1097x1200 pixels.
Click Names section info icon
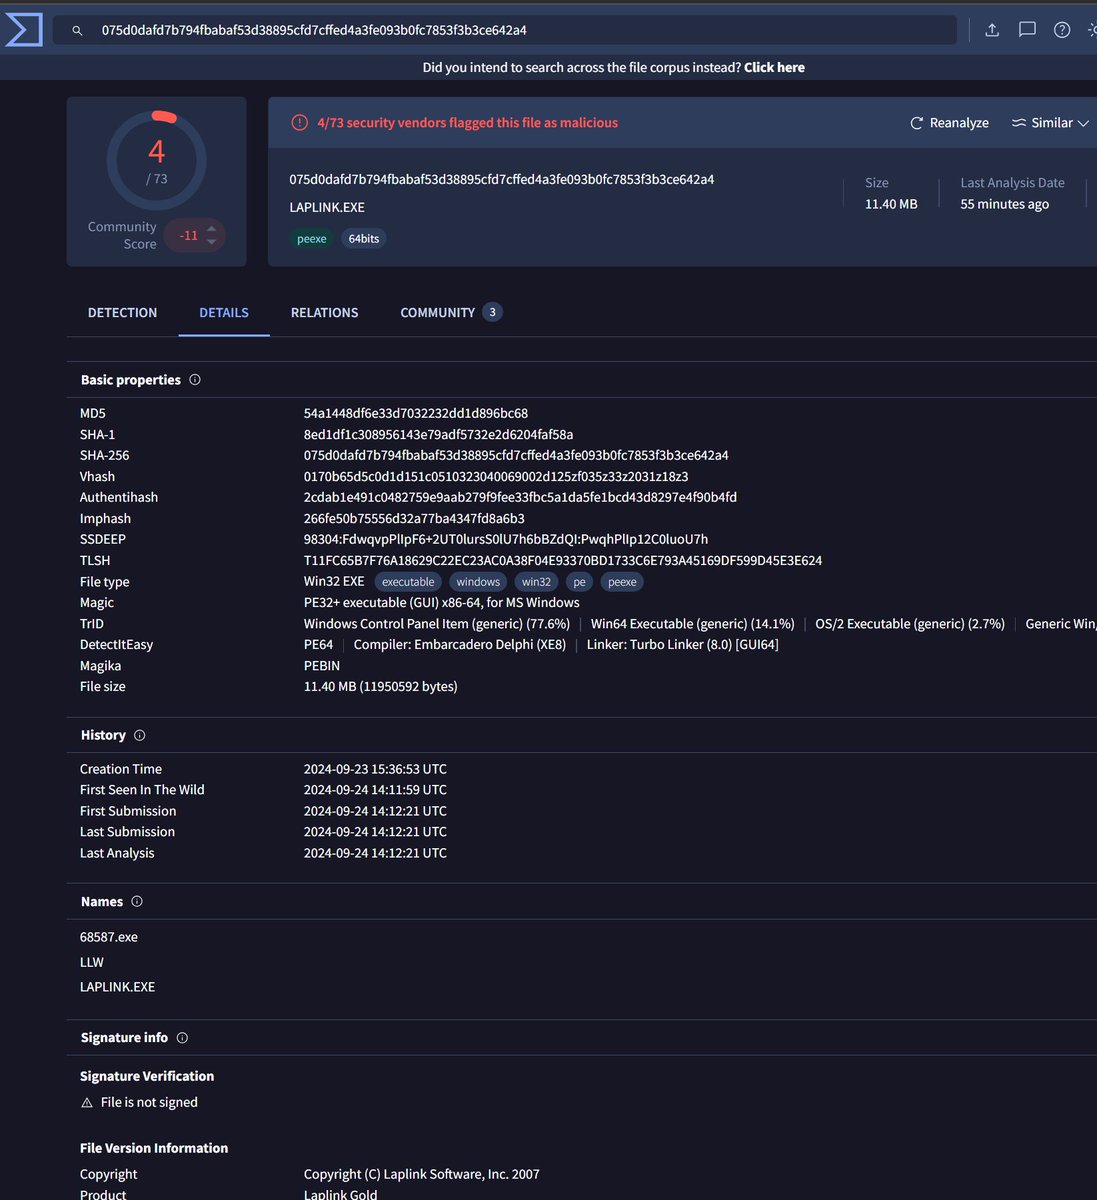click(x=137, y=902)
